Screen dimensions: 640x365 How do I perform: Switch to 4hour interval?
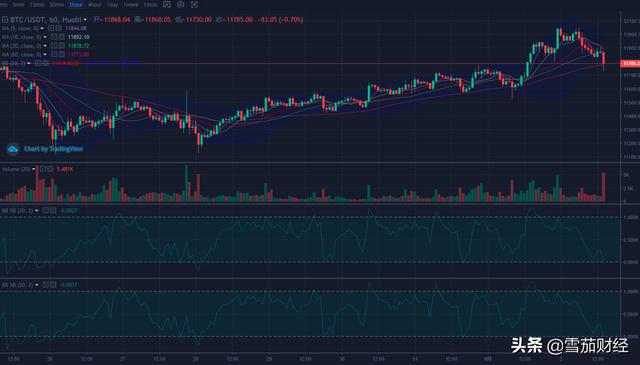[95, 4]
